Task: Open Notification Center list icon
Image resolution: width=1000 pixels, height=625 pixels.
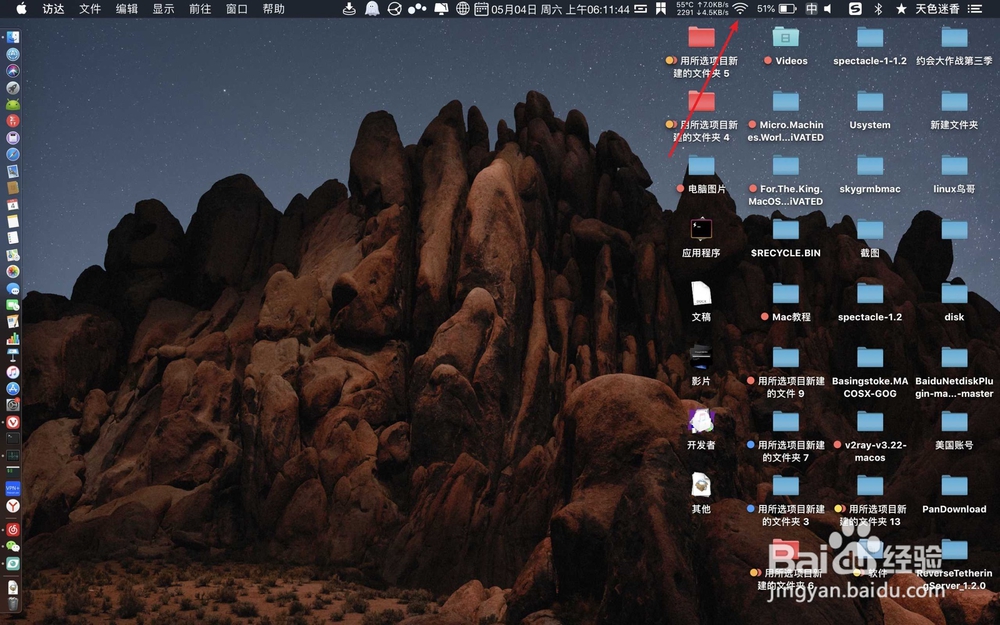Action: click(x=974, y=9)
